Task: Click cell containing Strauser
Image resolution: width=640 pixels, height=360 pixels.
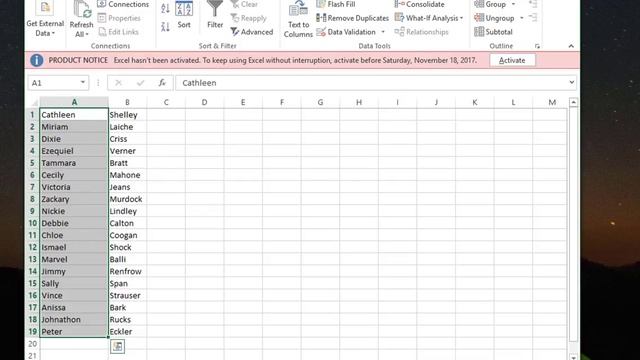Action: (127, 296)
